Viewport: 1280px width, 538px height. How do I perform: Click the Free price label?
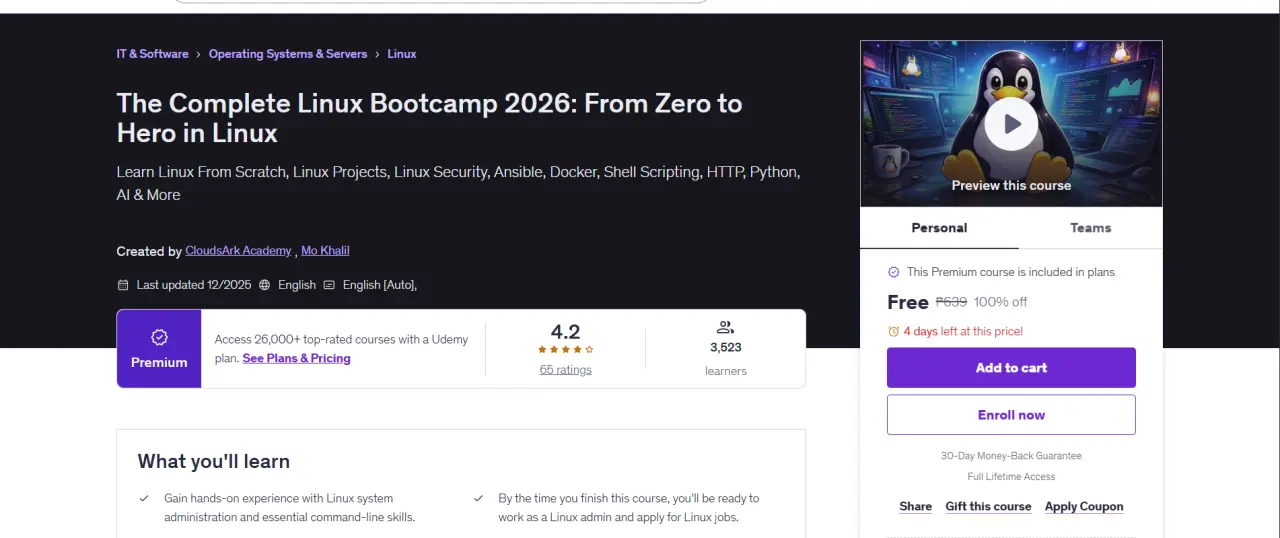(908, 302)
